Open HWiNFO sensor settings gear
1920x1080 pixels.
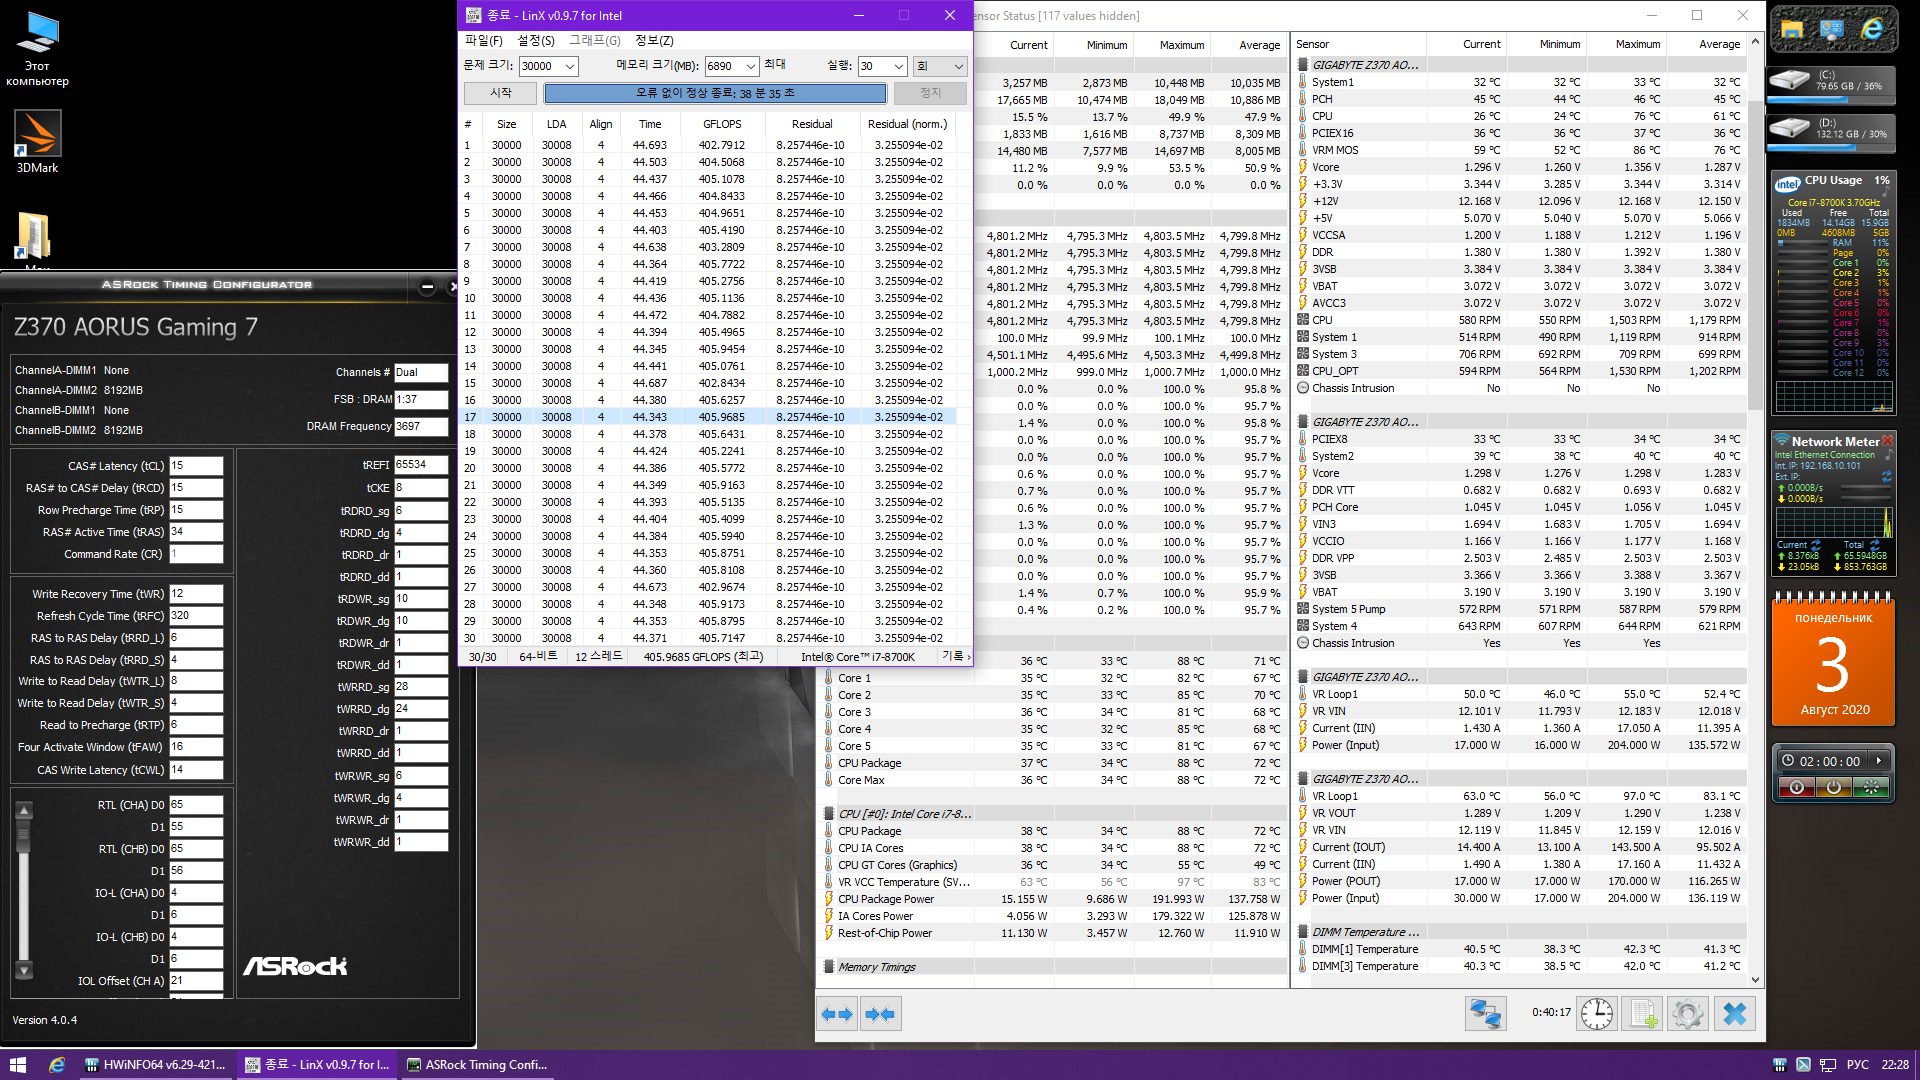coord(1688,1014)
